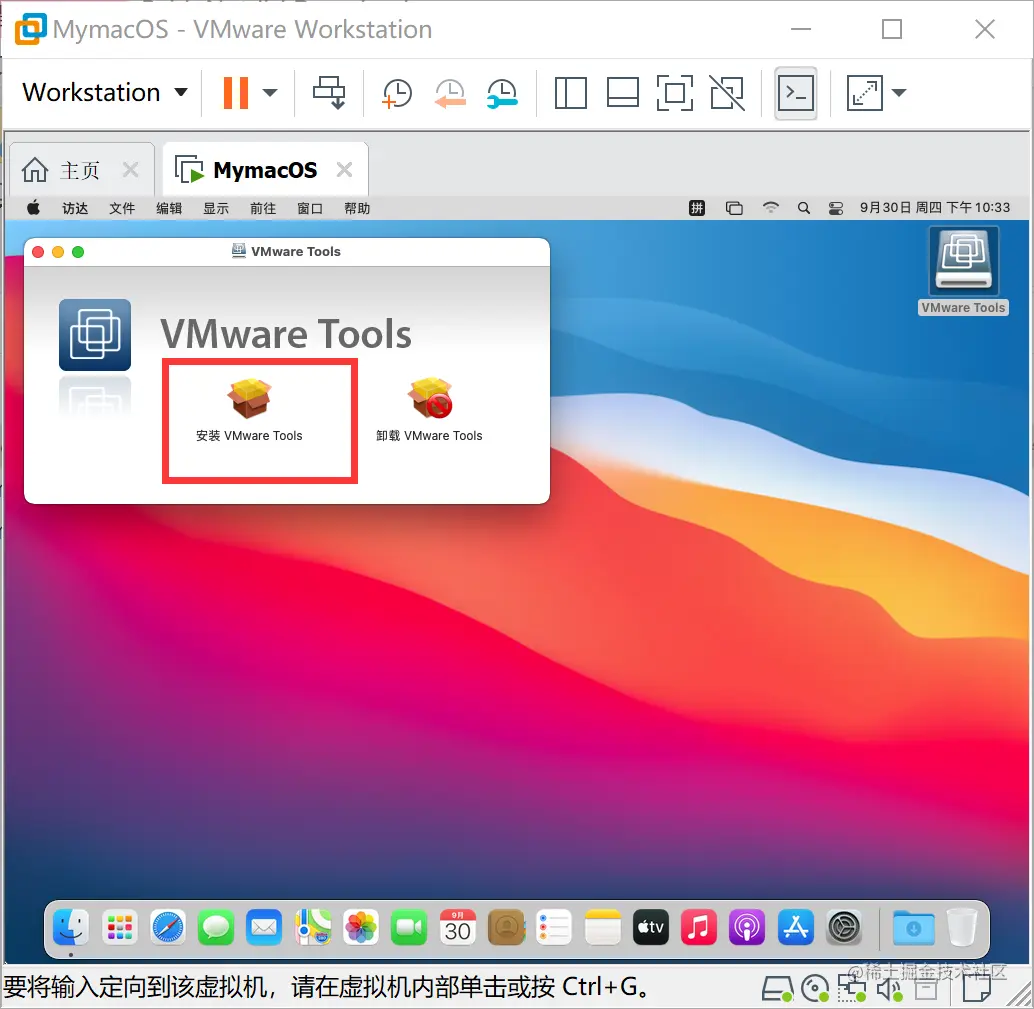Image resolution: width=1034 pixels, height=1009 pixels.
Task: Open the Wi-Fi status menu
Action: (x=770, y=208)
